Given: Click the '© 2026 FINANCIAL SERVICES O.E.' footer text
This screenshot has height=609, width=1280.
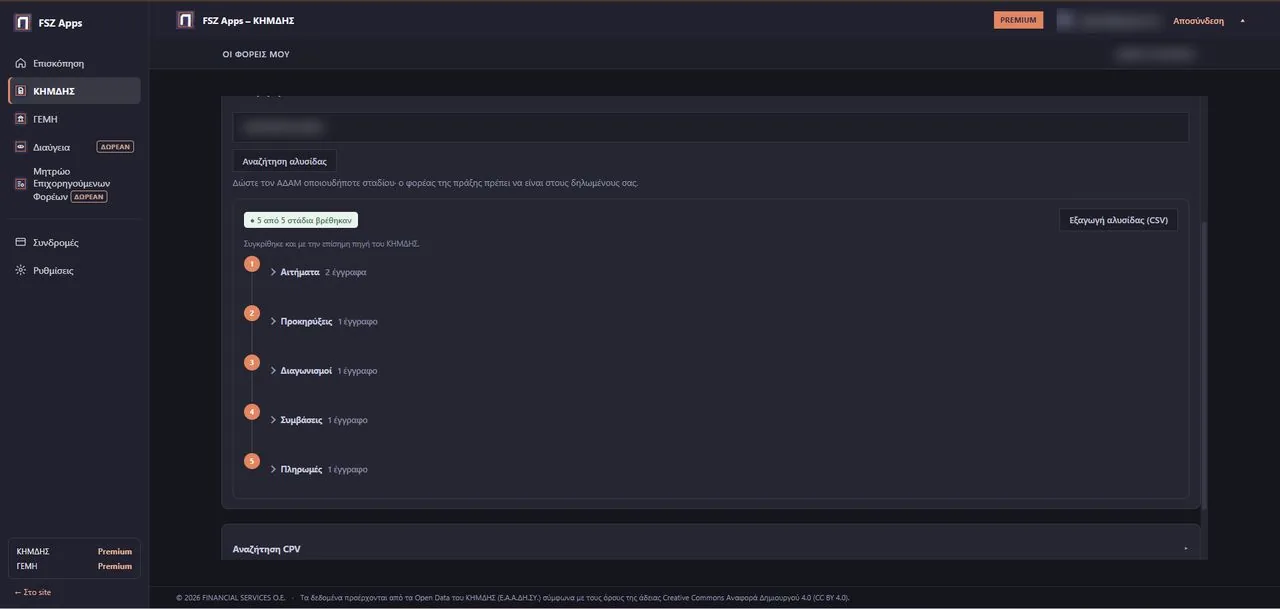Looking at the screenshot, I should pyautogui.click(x=231, y=598).
